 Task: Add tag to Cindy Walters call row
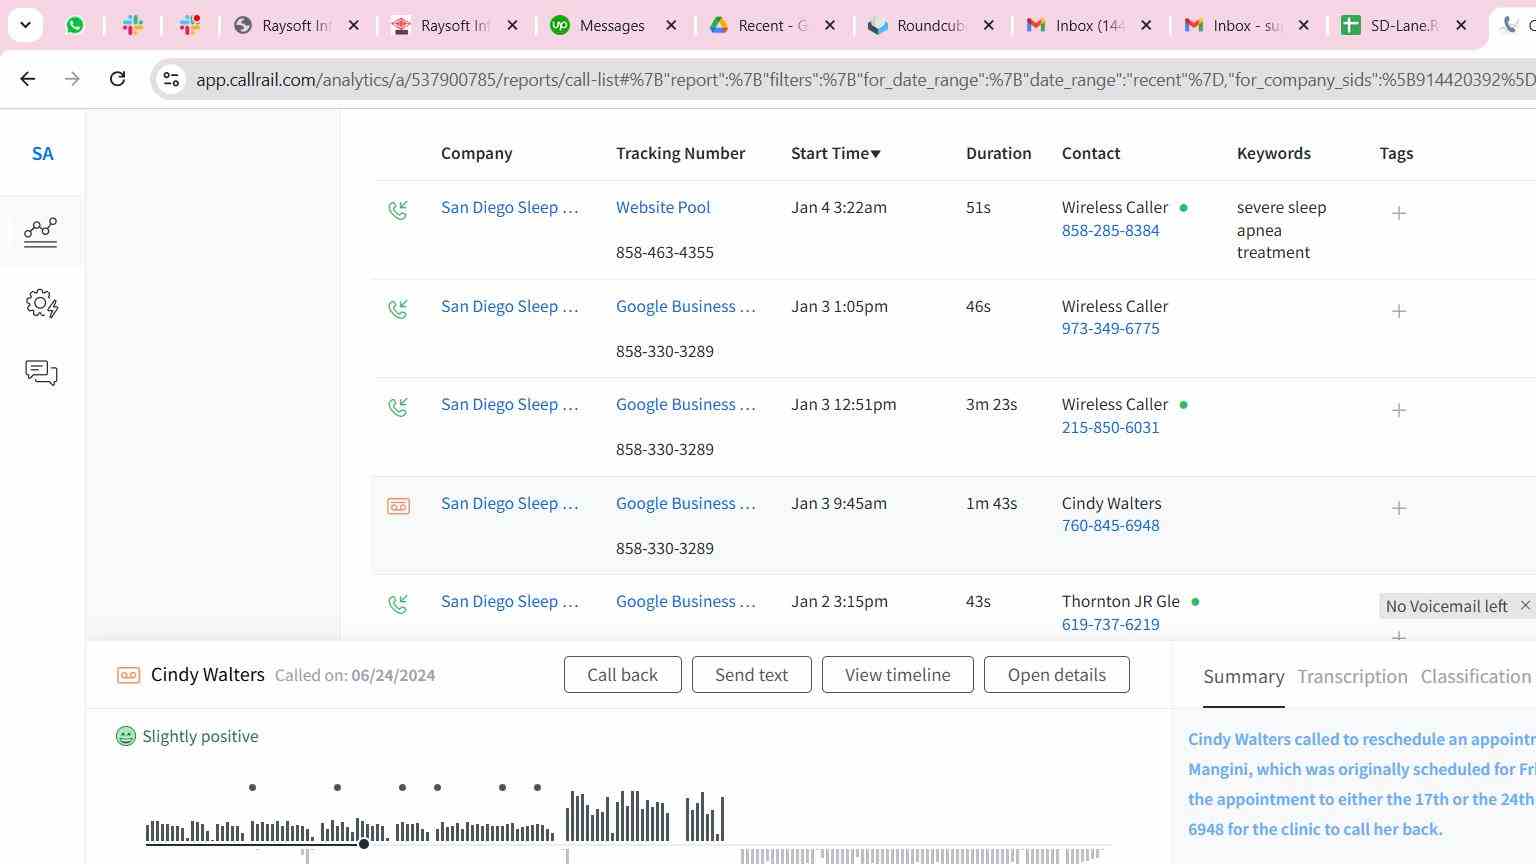(1399, 508)
